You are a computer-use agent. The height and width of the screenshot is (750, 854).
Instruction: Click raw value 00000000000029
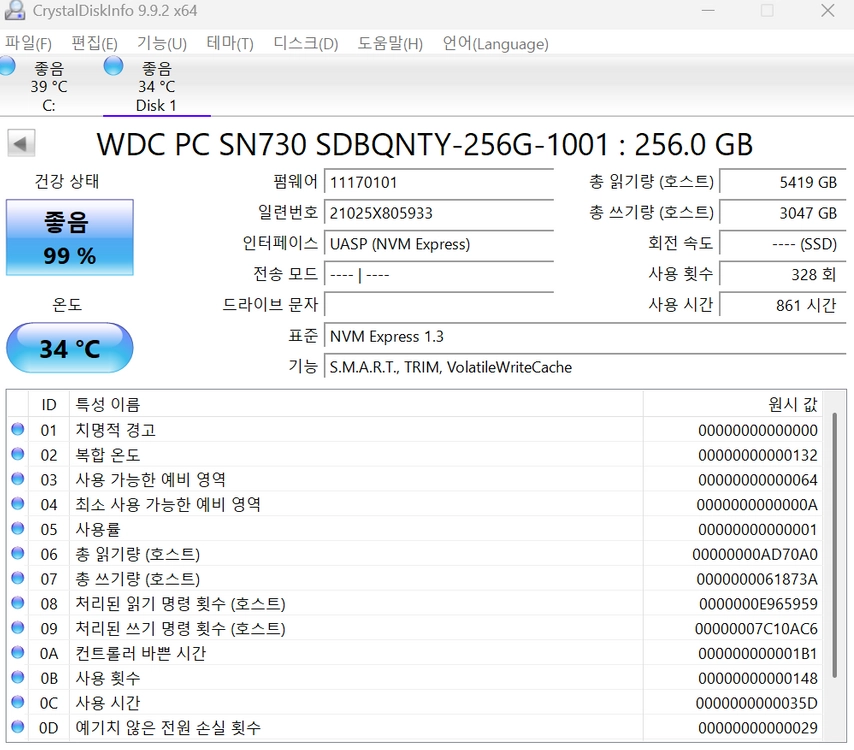[758, 728]
